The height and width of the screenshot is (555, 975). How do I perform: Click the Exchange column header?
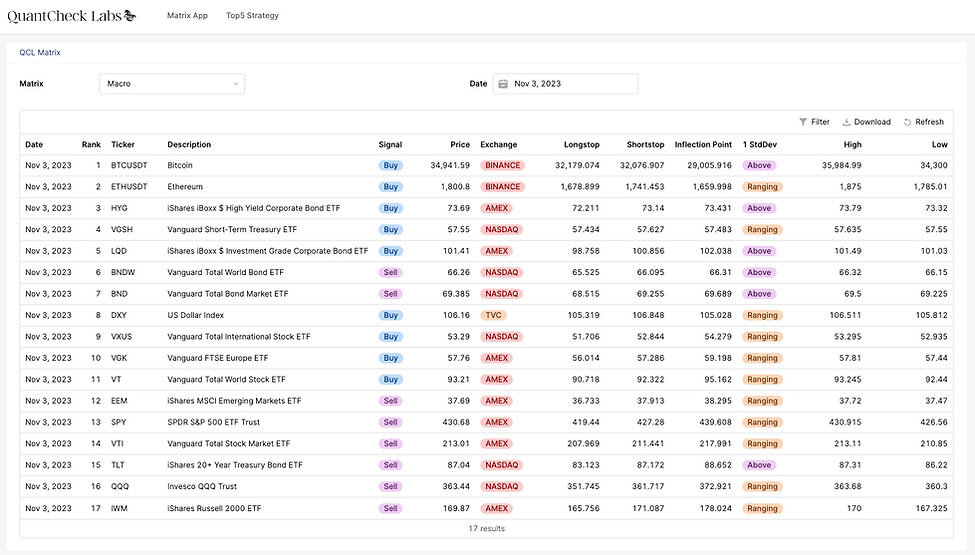499,144
